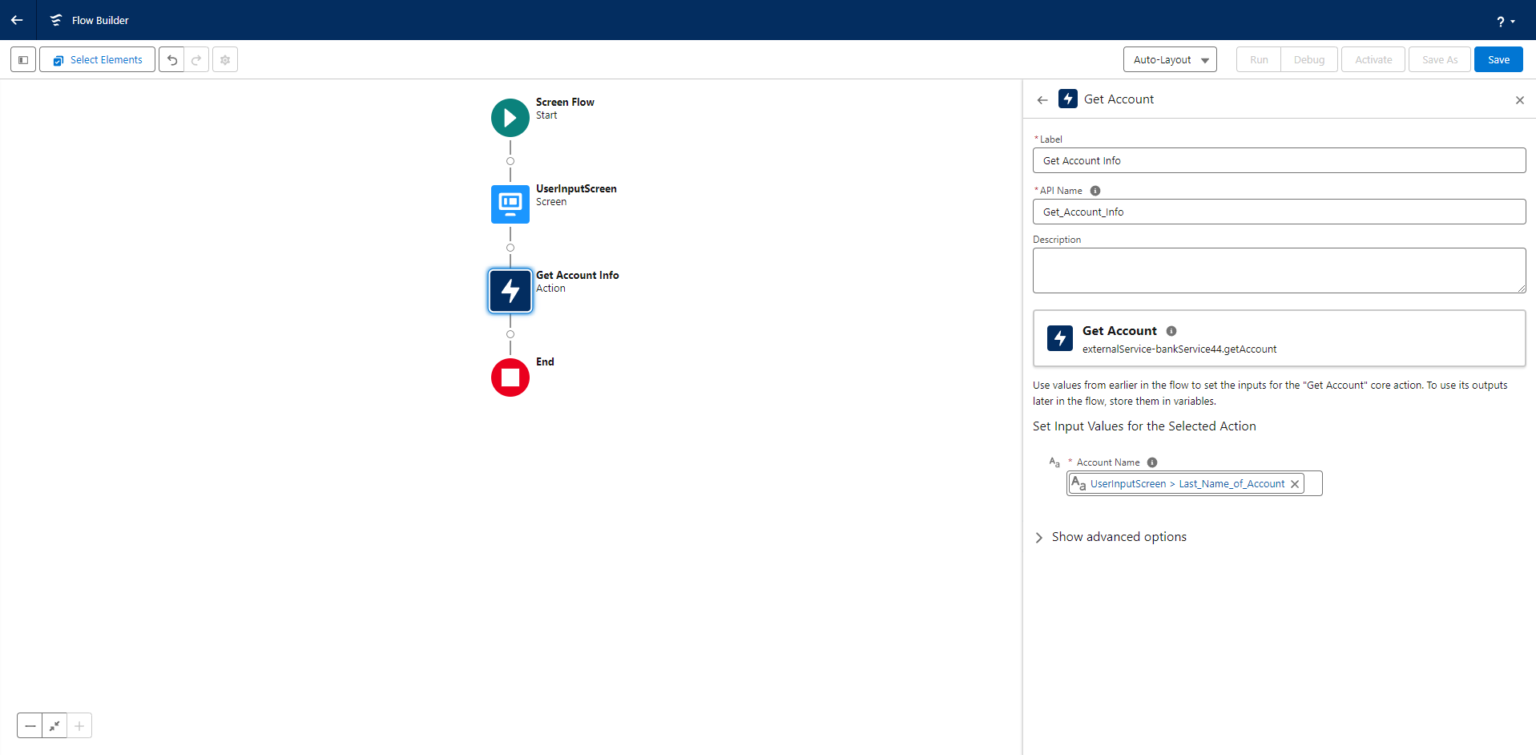This screenshot has width=1536, height=755.
Task: Click the End element on the canvas
Action: [x=510, y=377]
